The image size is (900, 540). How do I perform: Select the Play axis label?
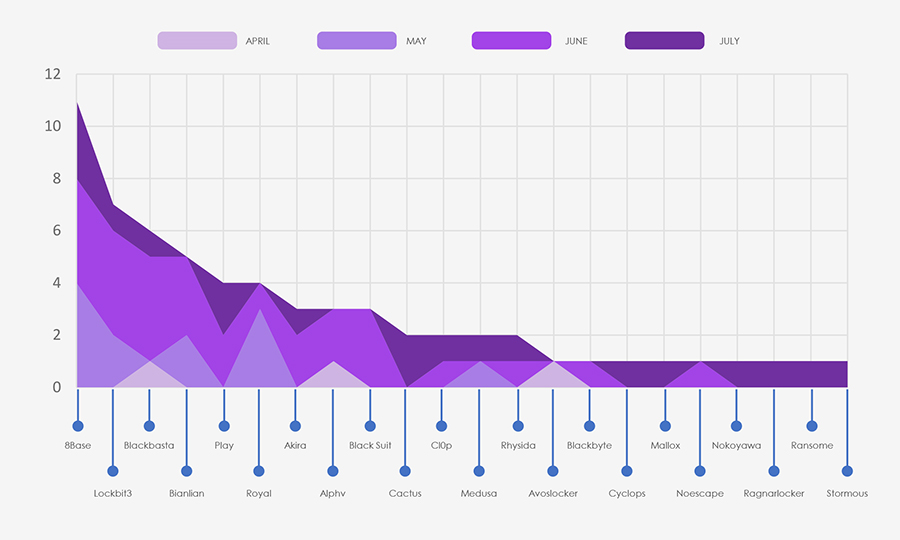(x=224, y=446)
